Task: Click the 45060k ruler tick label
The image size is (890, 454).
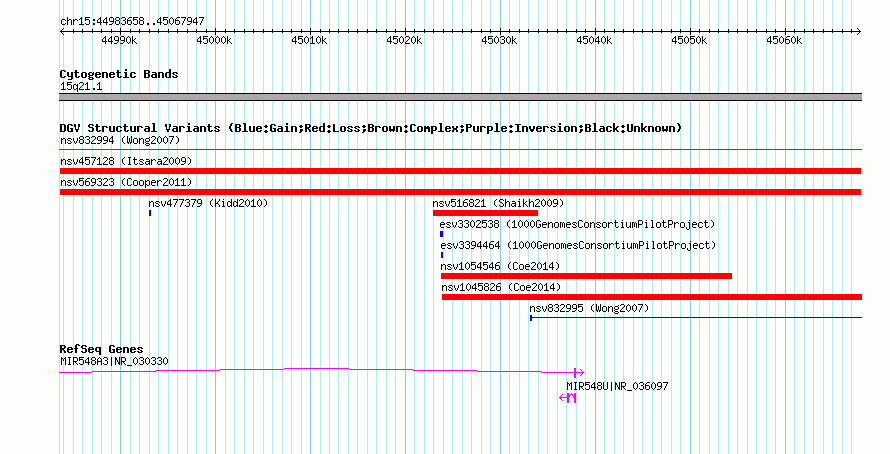Action: click(784, 40)
